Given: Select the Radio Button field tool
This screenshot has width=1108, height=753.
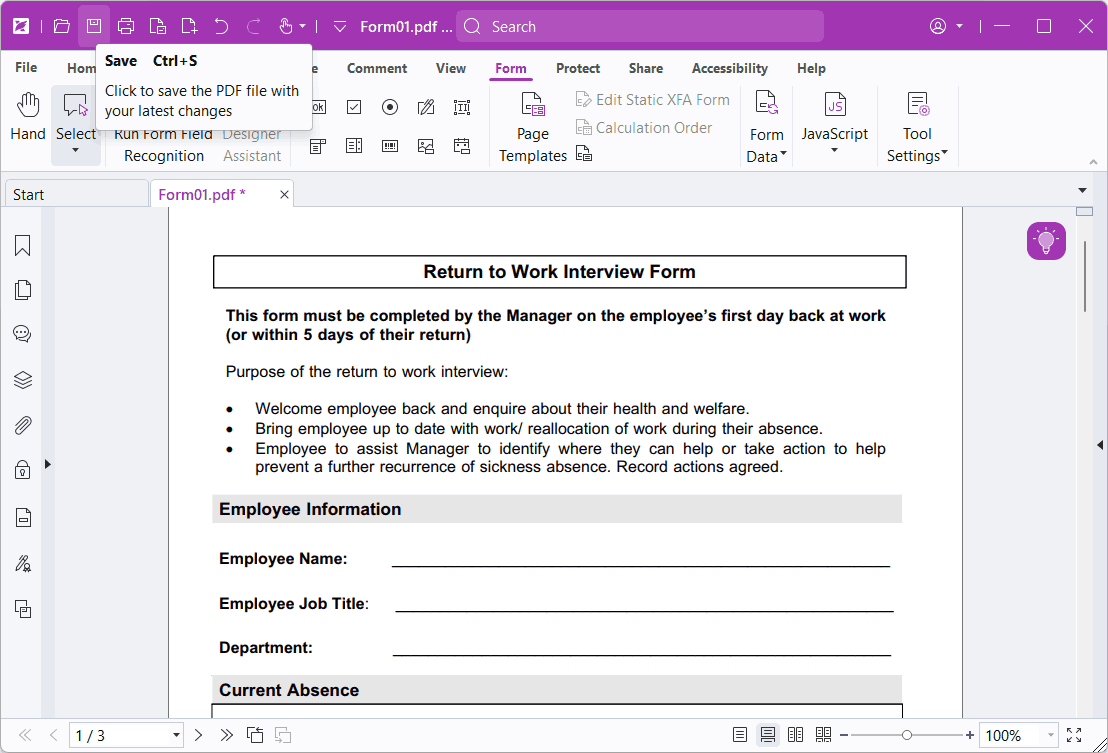Looking at the screenshot, I should (x=390, y=106).
